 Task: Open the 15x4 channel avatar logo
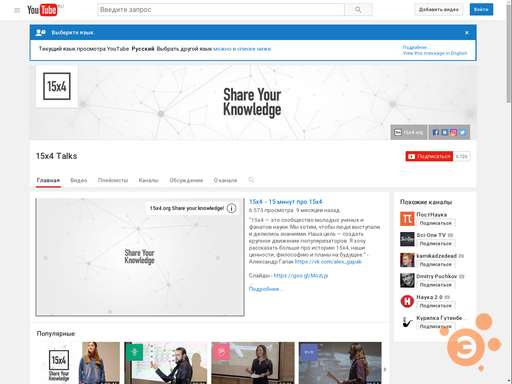pos(57,86)
